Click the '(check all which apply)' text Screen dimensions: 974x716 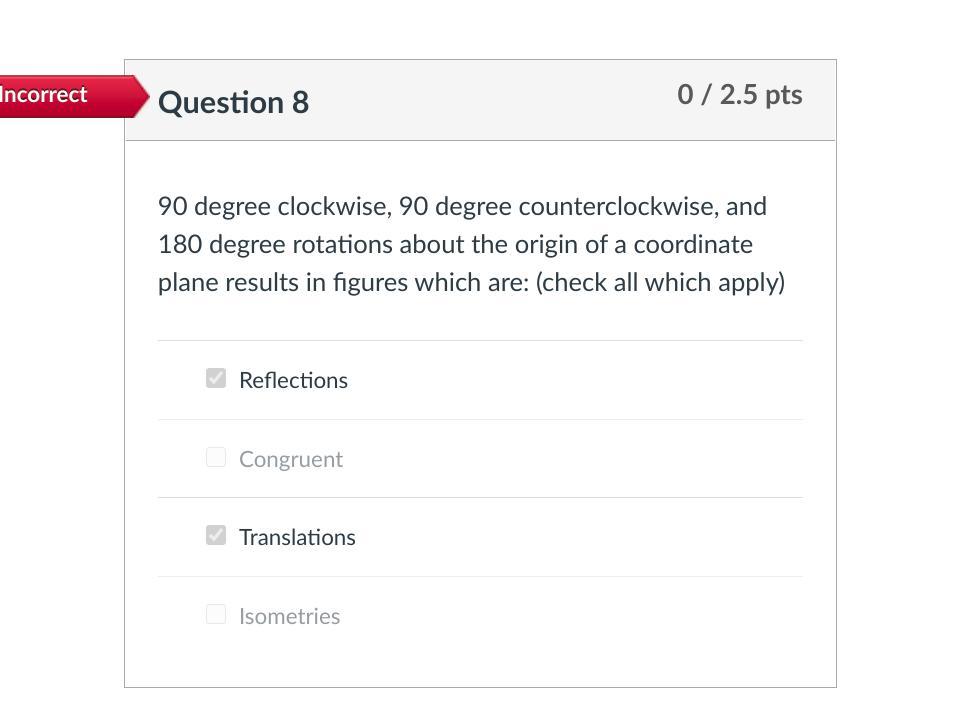click(x=660, y=283)
